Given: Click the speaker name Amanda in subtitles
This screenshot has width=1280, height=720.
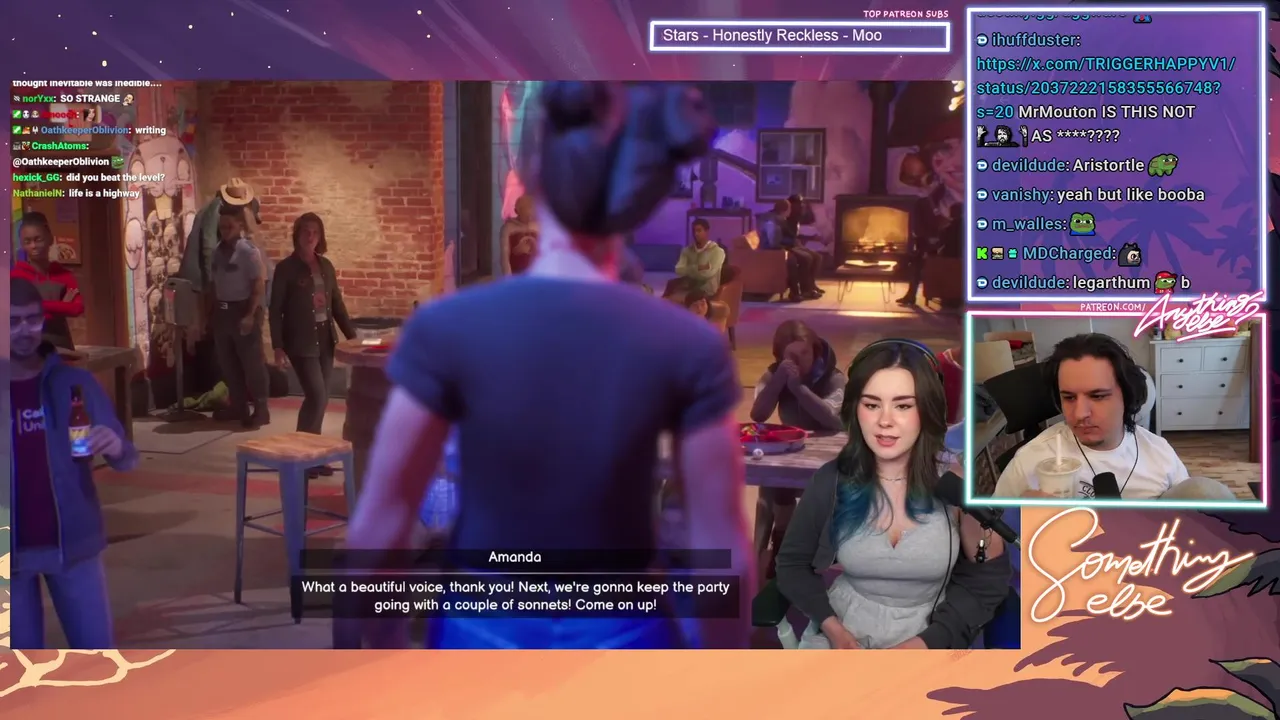Looking at the screenshot, I should coord(514,557).
